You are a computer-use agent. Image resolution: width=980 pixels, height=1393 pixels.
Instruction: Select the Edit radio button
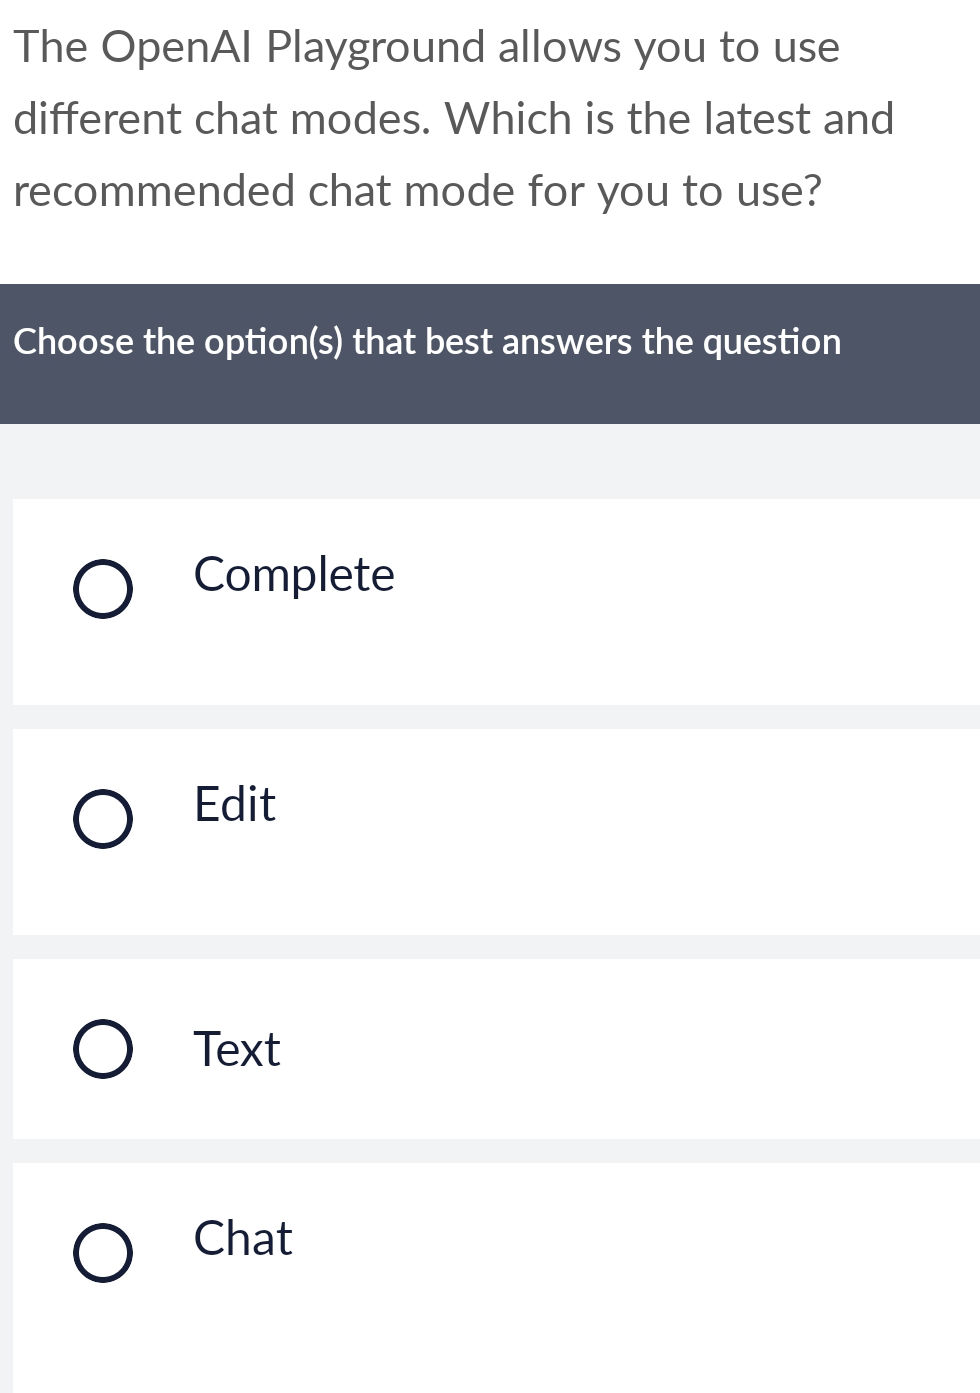(102, 820)
